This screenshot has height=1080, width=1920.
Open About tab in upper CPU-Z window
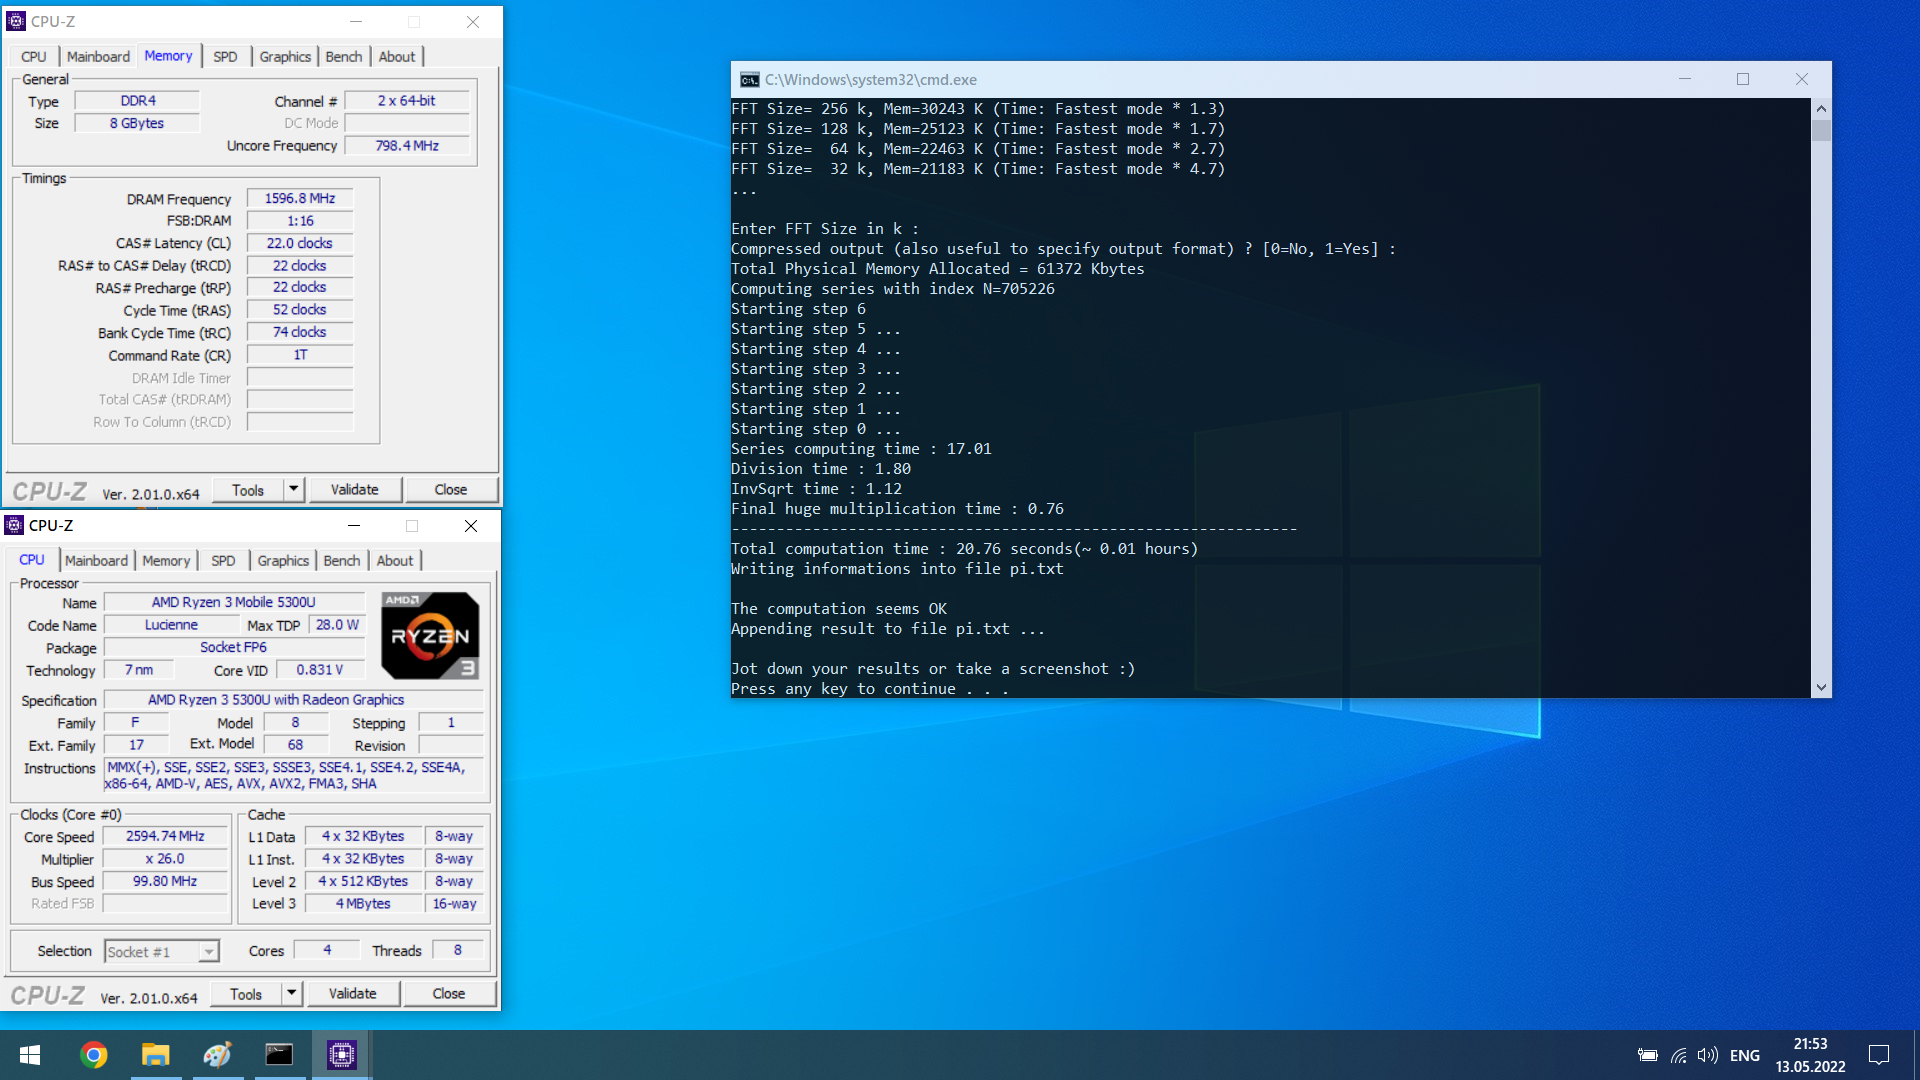(397, 57)
